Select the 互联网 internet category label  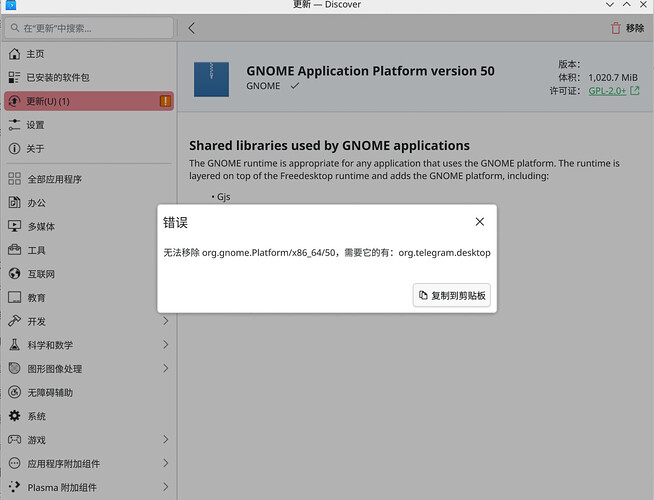point(41,274)
